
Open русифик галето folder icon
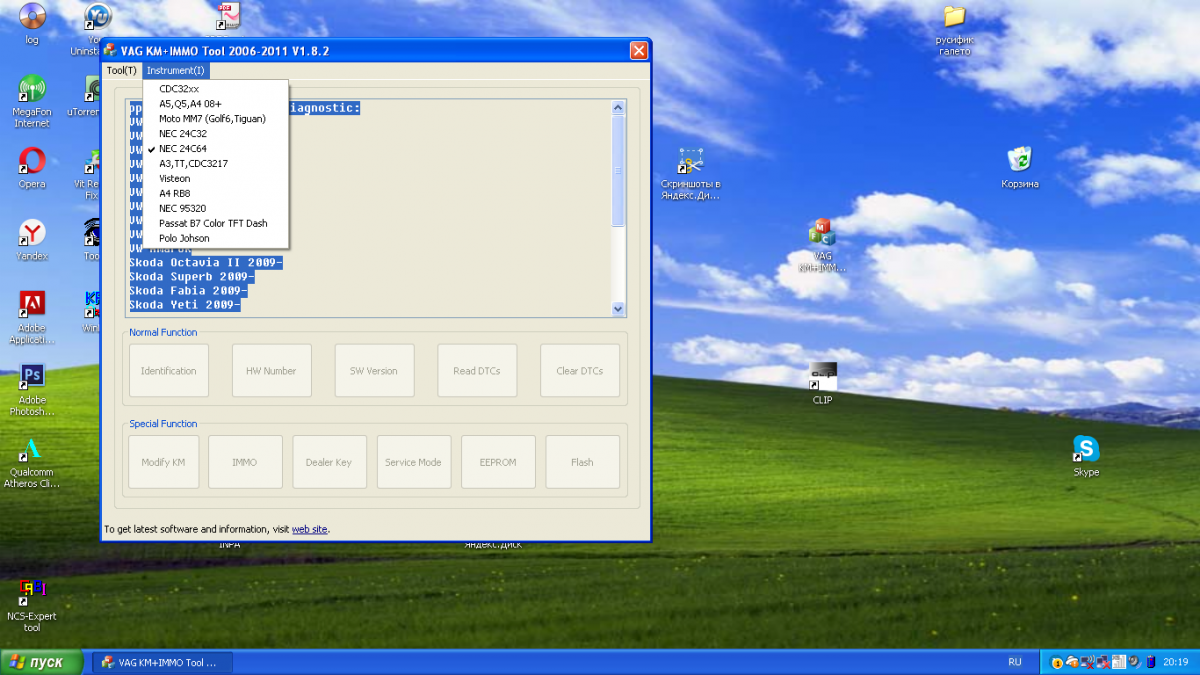point(954,18)
